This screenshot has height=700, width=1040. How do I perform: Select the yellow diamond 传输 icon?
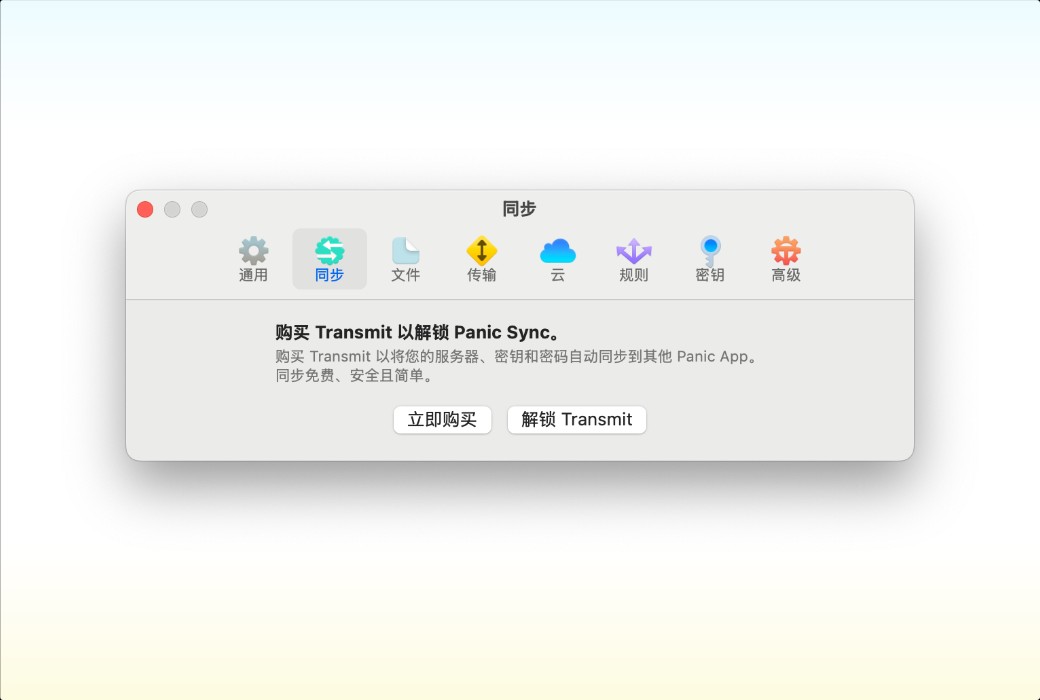tap(482, 250)
